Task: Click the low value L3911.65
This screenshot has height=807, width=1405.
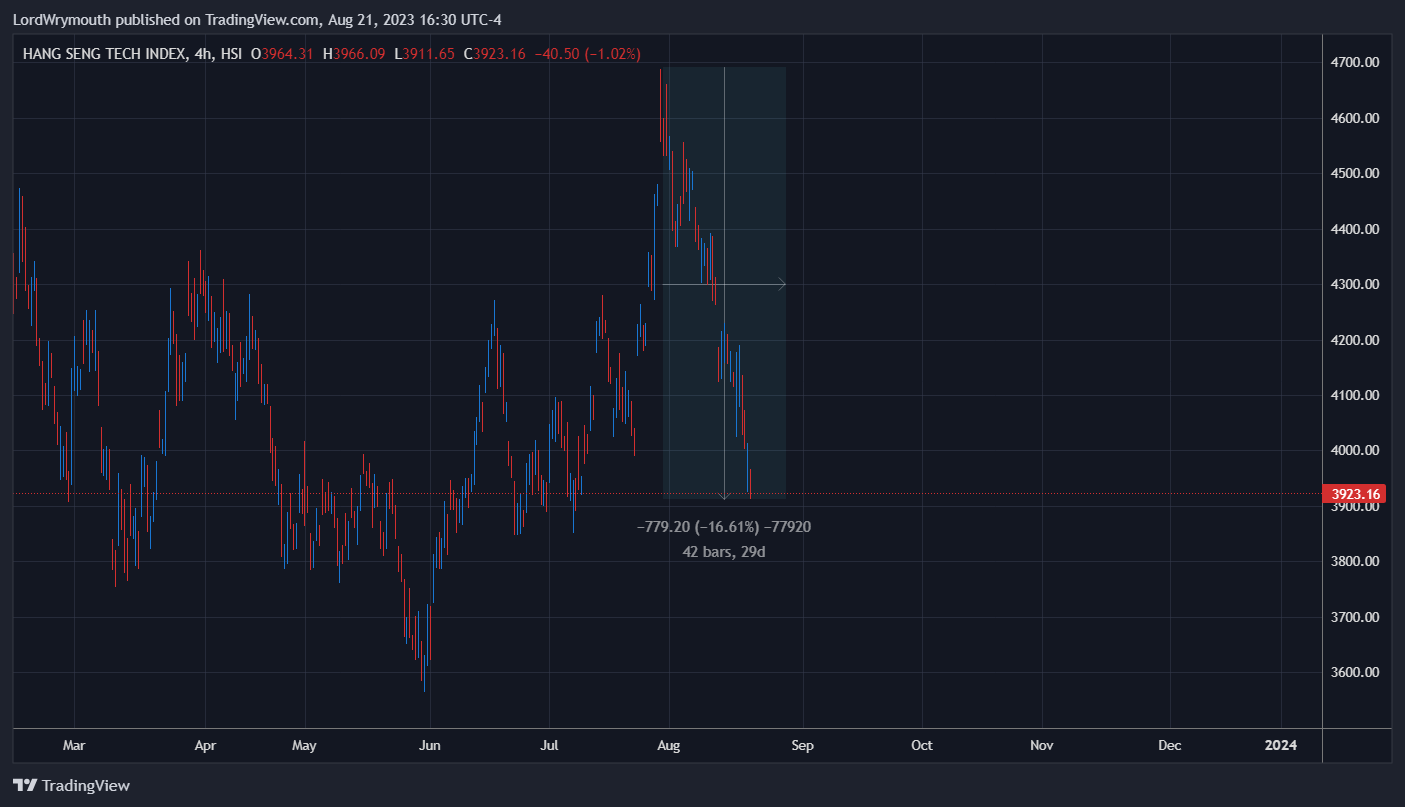Action: [x=424, y=54]
